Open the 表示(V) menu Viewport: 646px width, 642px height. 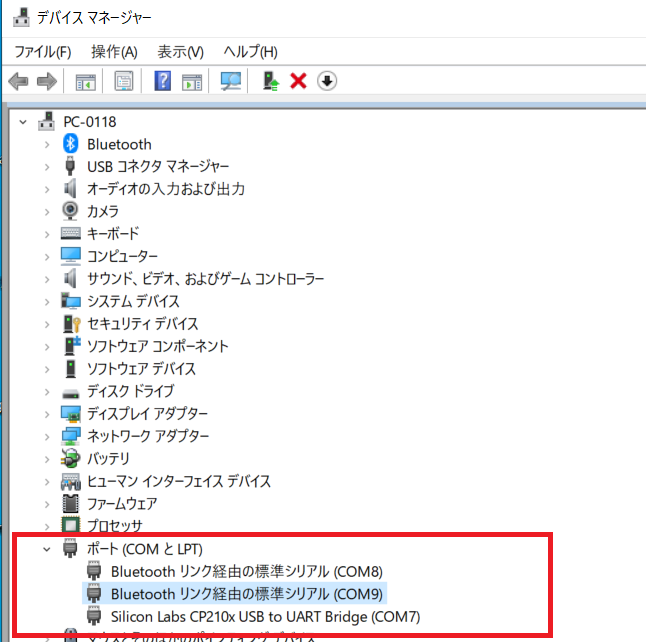point(180,51)
